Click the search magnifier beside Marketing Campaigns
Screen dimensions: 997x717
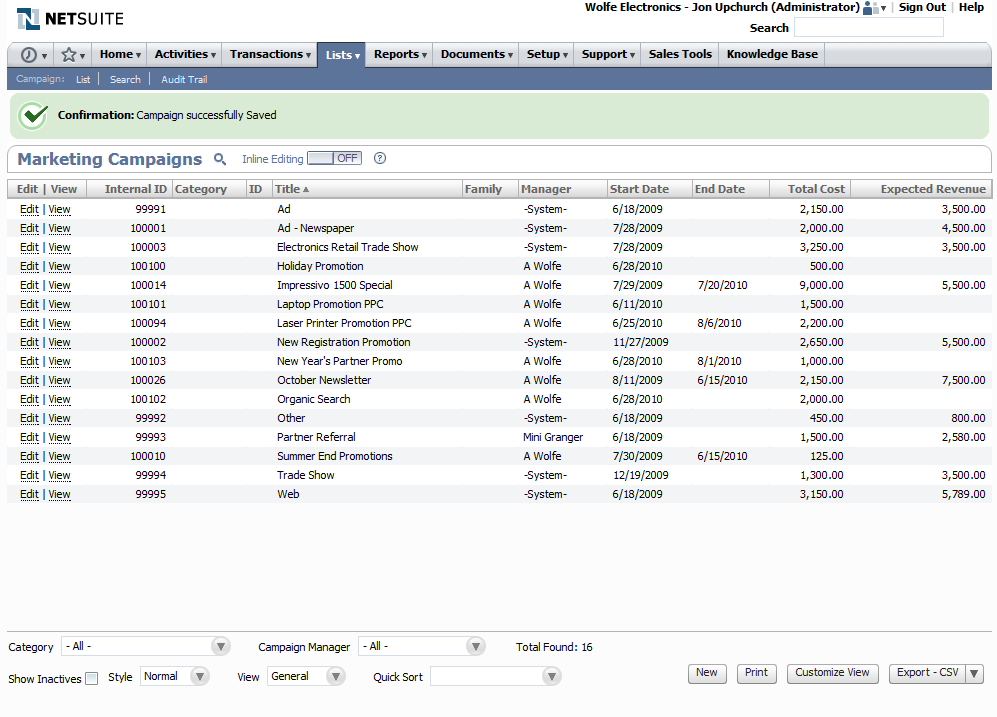pyautogui.click(x=219, y=159)
